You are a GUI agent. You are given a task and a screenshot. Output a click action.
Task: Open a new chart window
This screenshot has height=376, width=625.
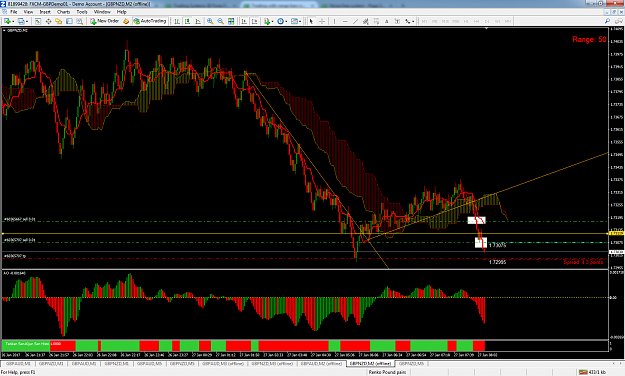[x=7, y=21]
